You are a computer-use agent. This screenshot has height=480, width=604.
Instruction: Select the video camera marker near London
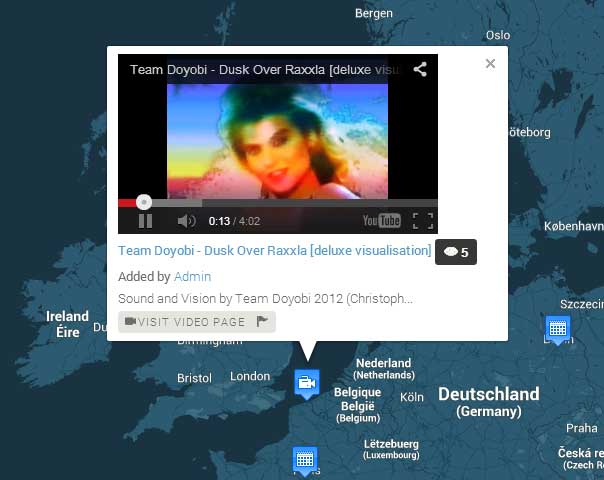307,384
